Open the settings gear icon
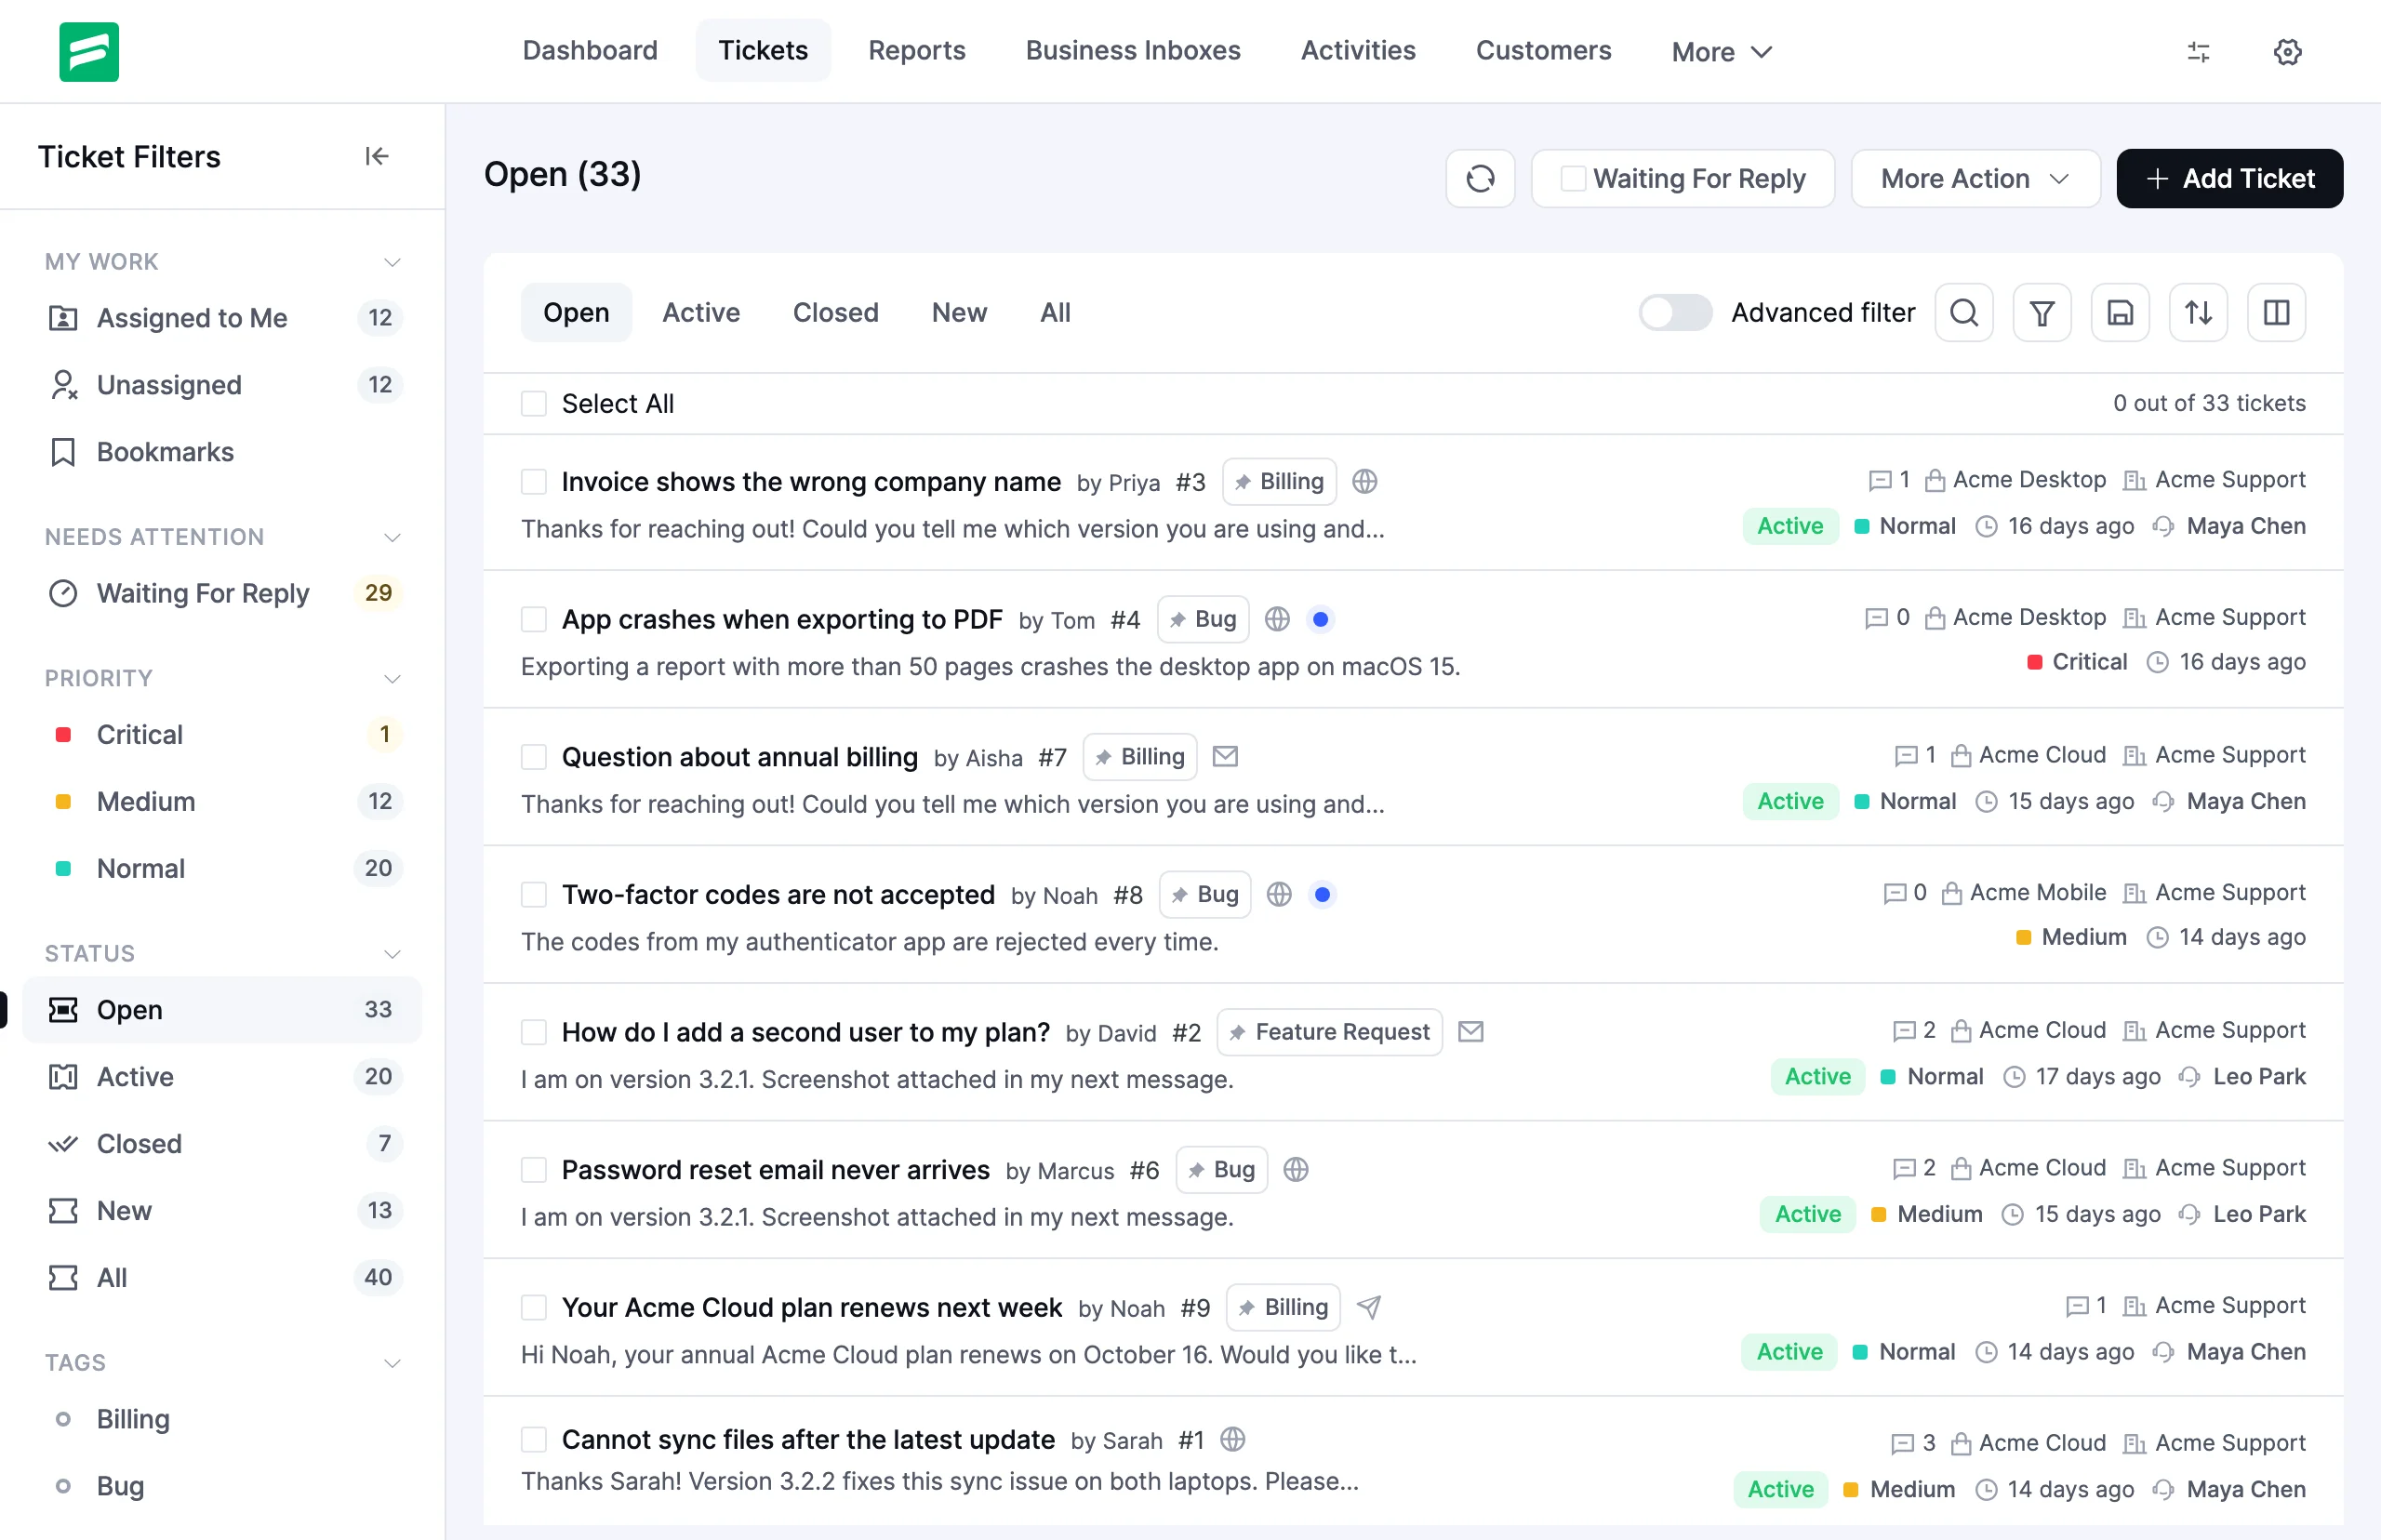 (x=2287, y=52)
